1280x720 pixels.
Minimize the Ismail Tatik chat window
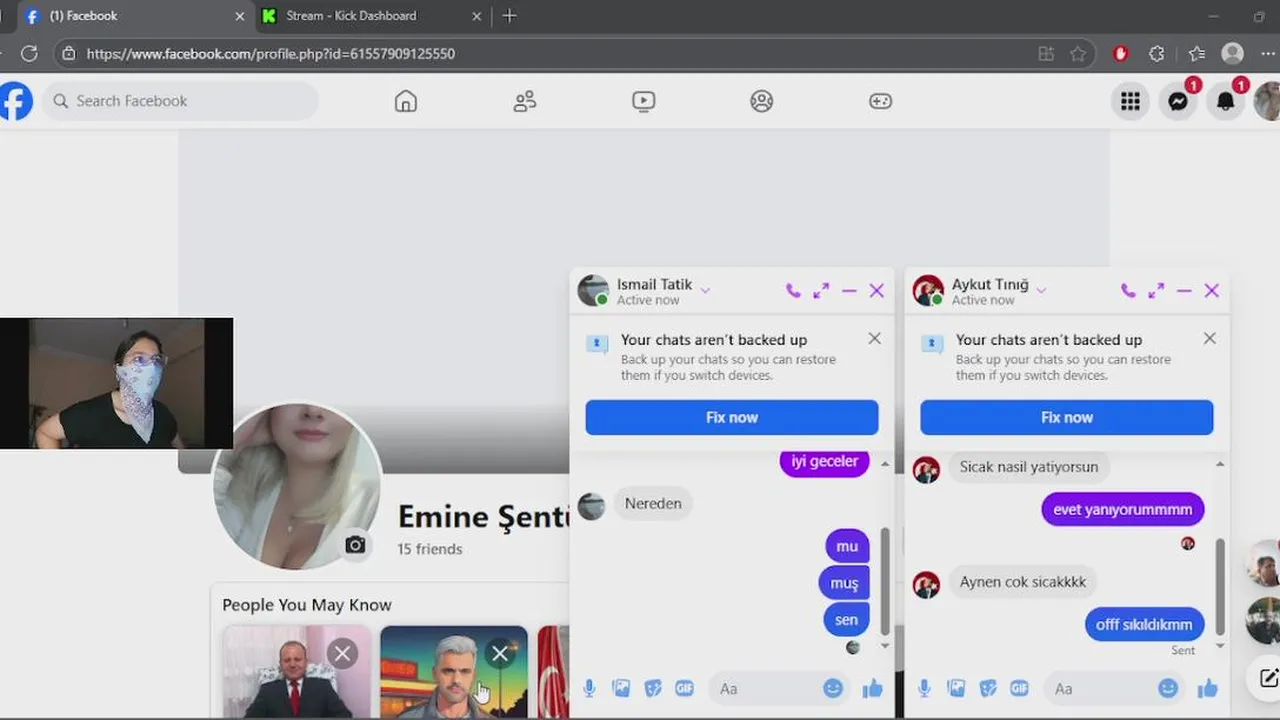849,291
